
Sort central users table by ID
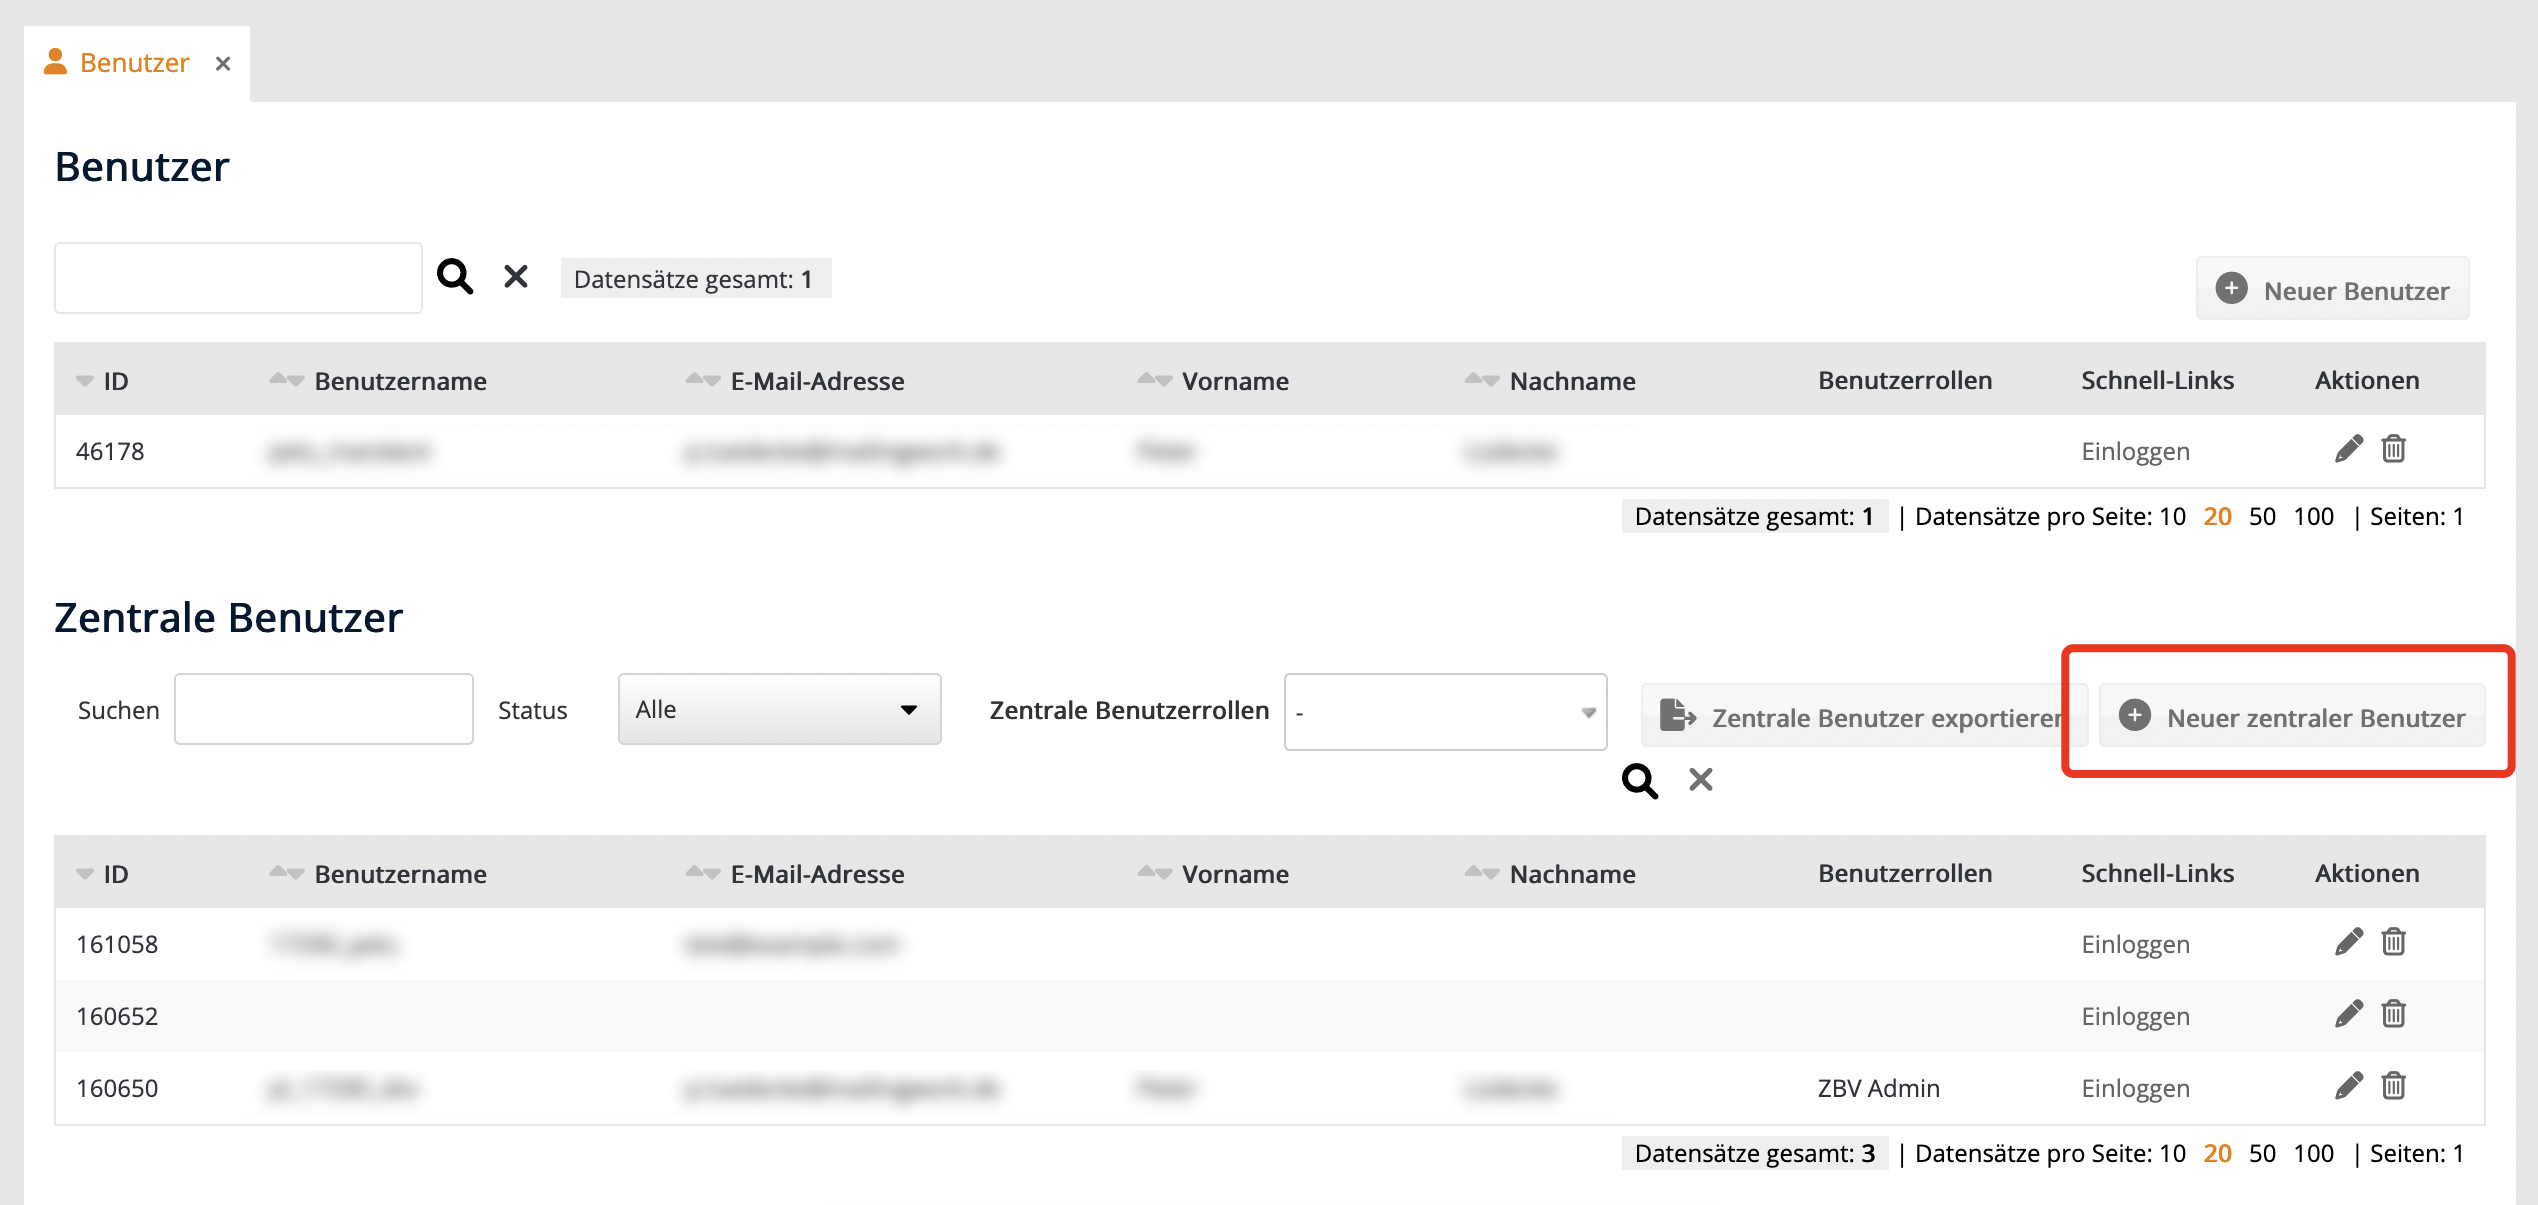pyautogui.click(x=114, y=874)
